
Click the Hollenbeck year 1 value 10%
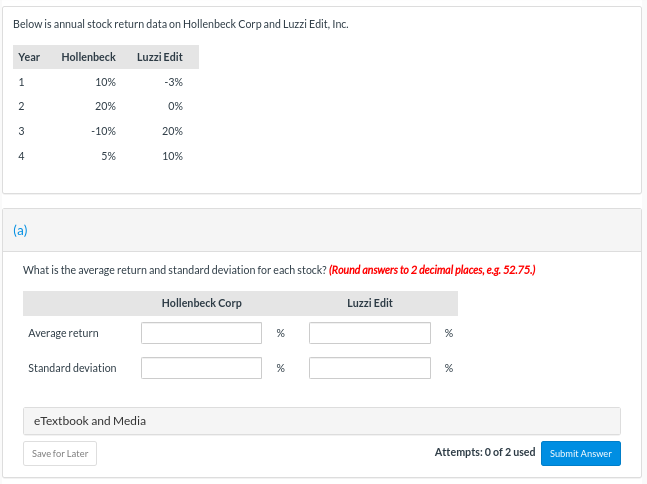point(106,82)
